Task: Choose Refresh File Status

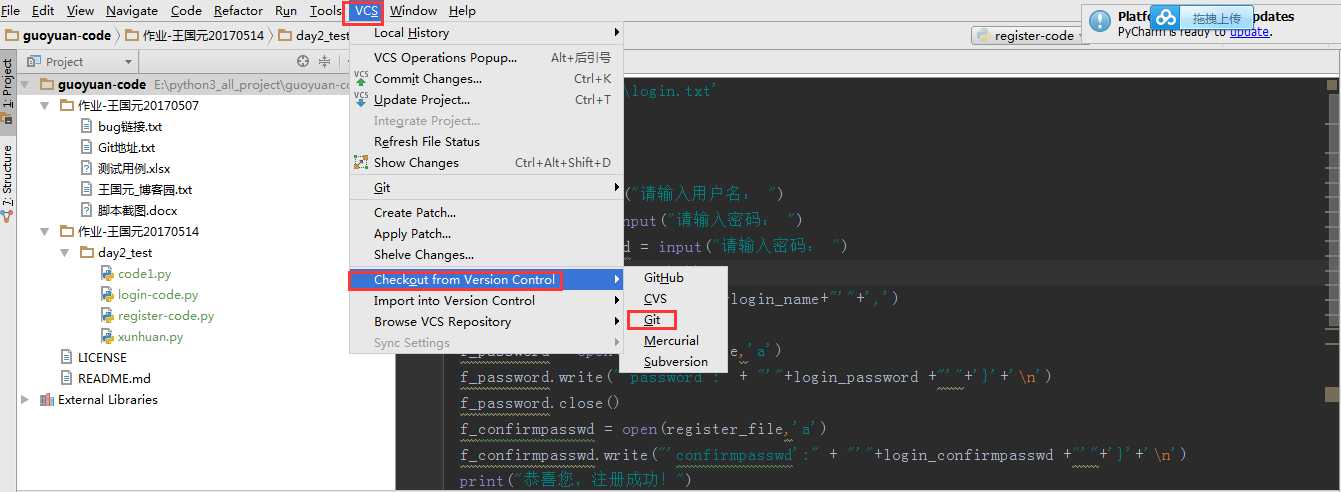Action: coord(486,141)
